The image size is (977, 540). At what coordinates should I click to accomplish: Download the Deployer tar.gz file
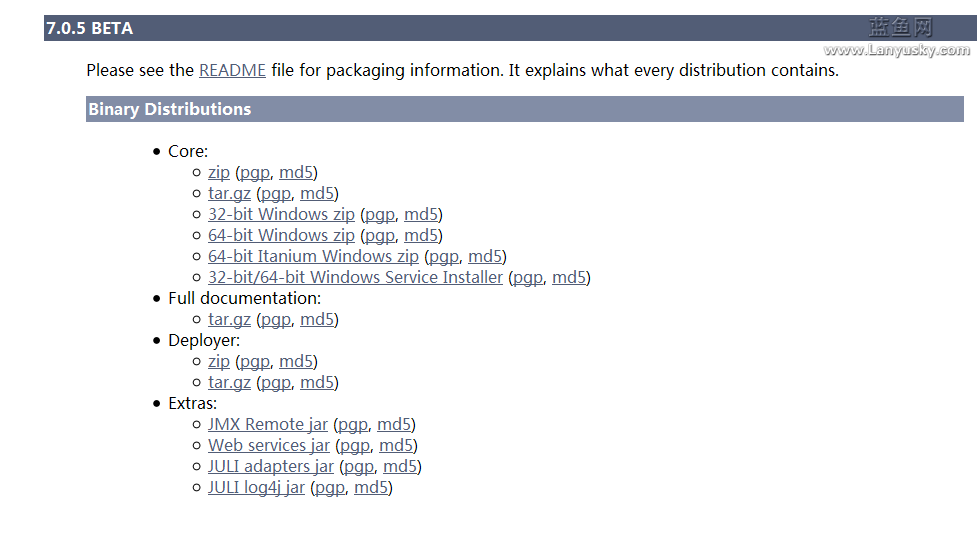[x=229, y=382]
